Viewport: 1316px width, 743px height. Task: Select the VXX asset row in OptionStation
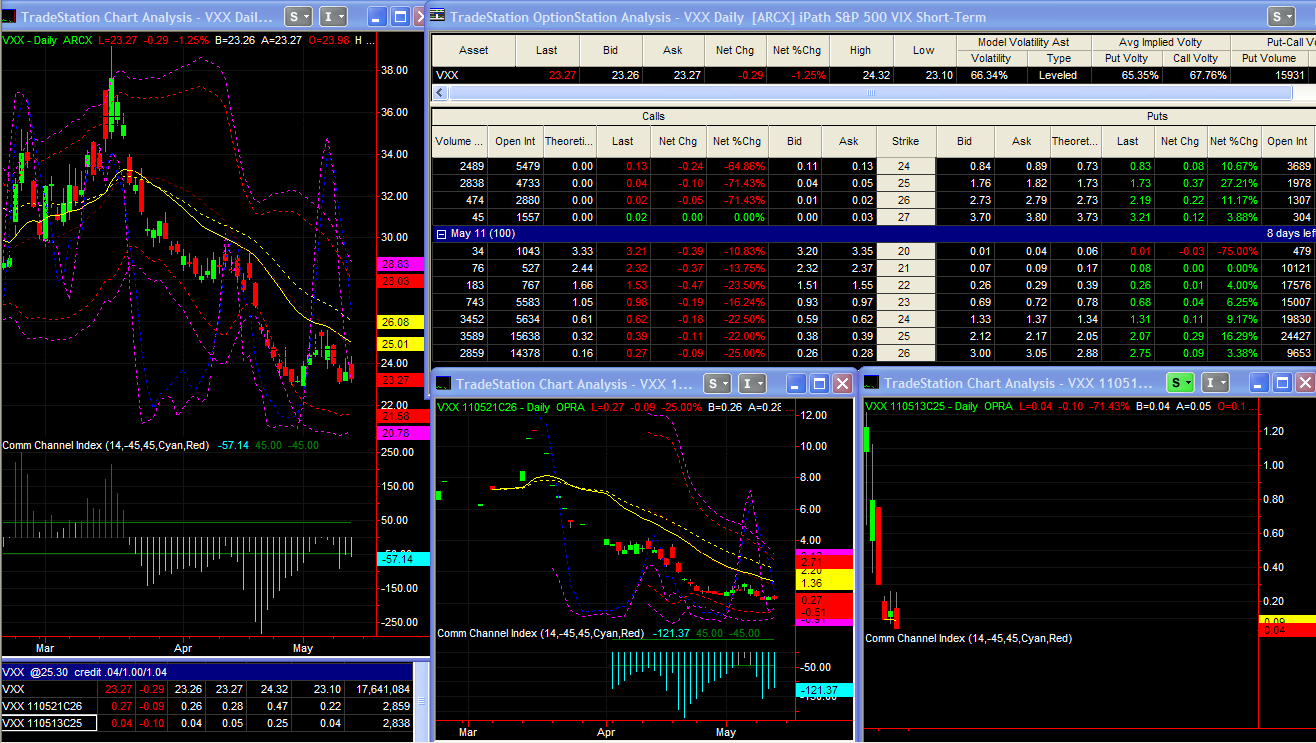point(873,75)
